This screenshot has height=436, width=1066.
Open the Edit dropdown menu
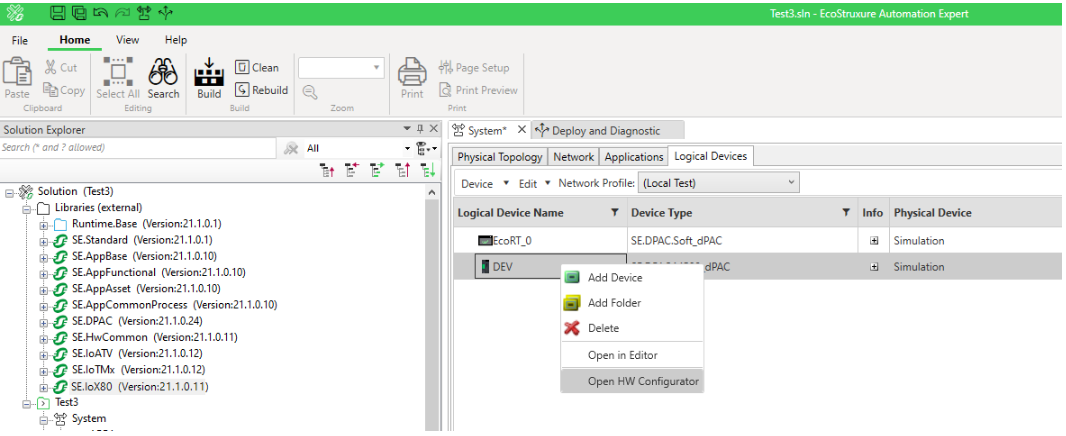(x=534, y=184)
